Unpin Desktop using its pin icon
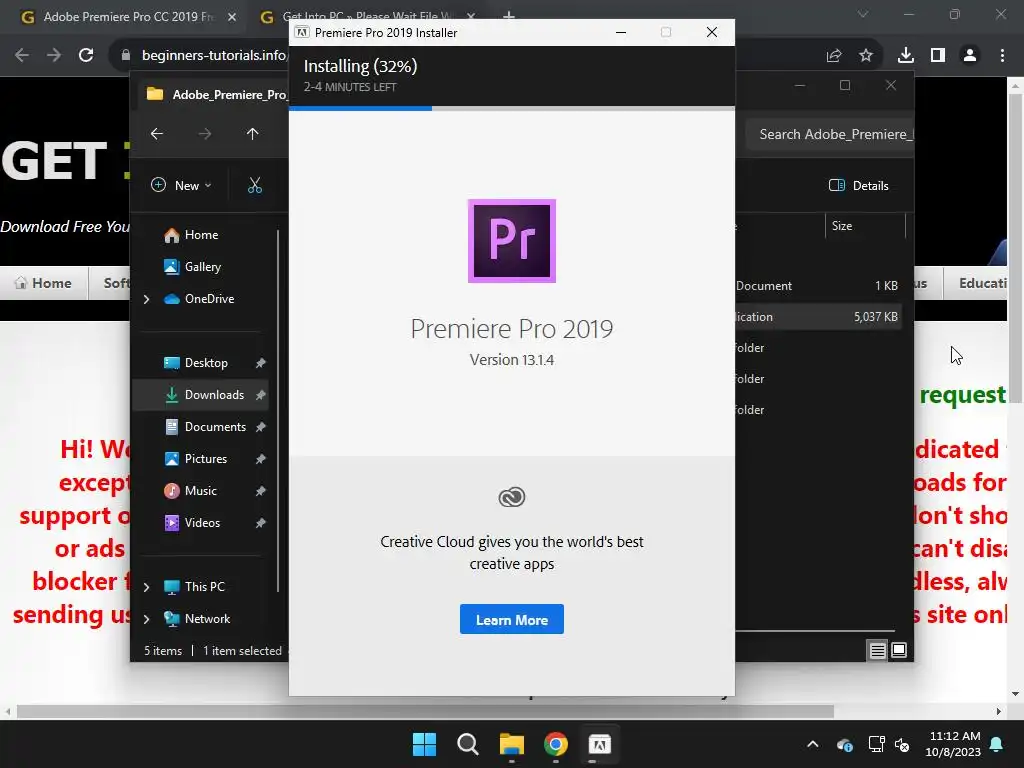The height and width of the screenshot is (768, 1024). point(261,363)
